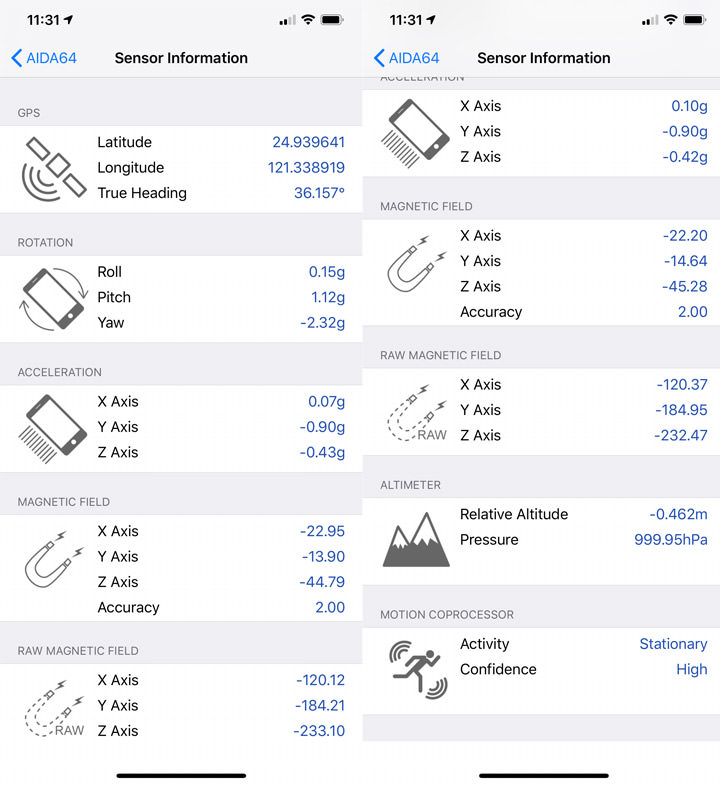Tap the Motion Coprocessor running figure icon
The width and height of the screenshot is (720, 785).
pyautogui.click(x=416, y=669)
